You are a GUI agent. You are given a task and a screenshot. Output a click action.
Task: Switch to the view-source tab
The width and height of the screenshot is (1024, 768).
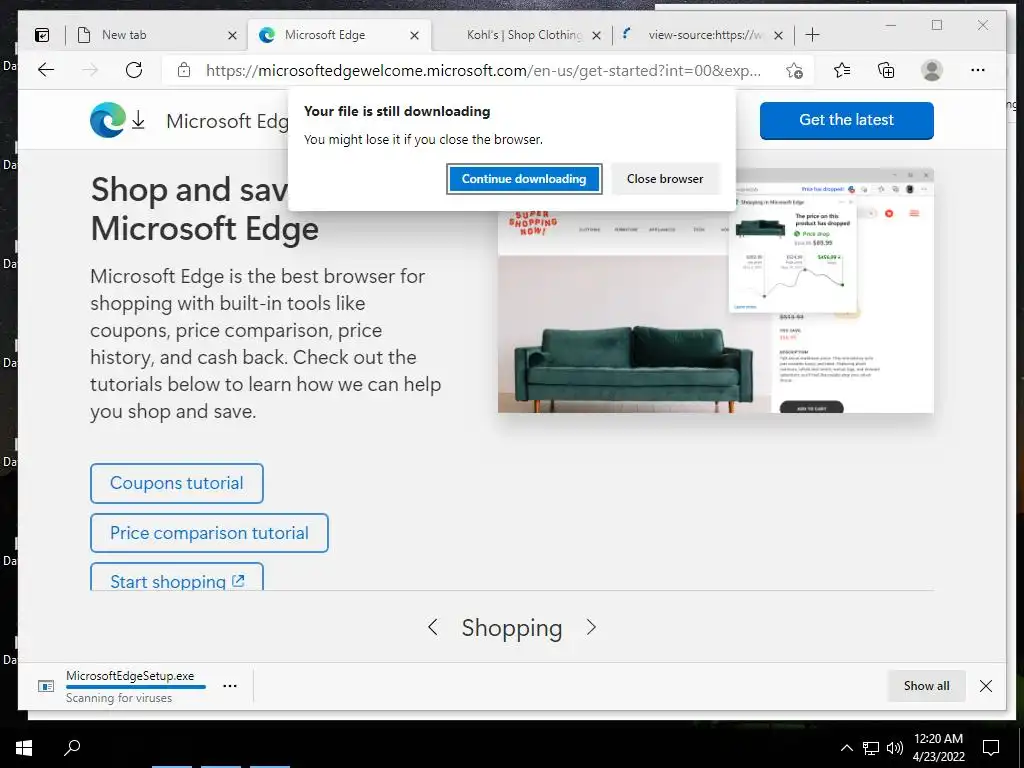(x=704, y=35)
